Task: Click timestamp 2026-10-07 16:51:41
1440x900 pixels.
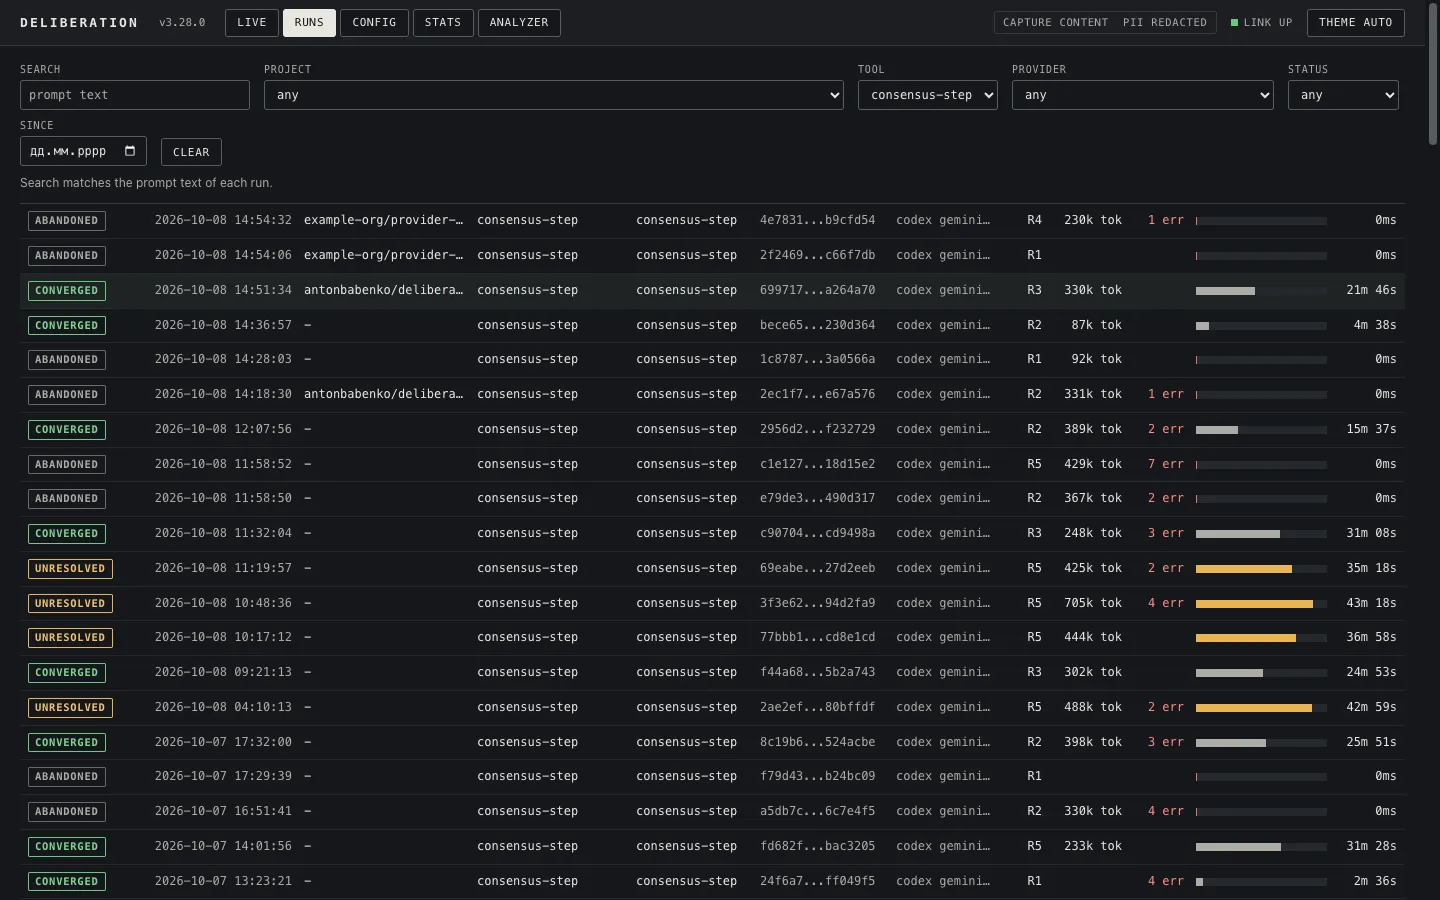Action: [223, 811]
